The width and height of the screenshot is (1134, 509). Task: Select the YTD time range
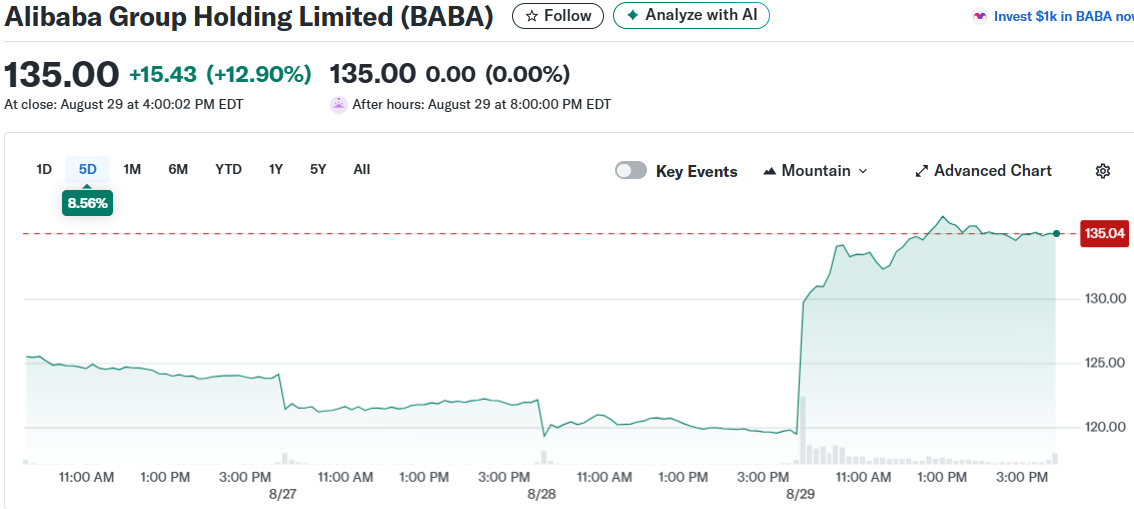click(x=229, y=169)
